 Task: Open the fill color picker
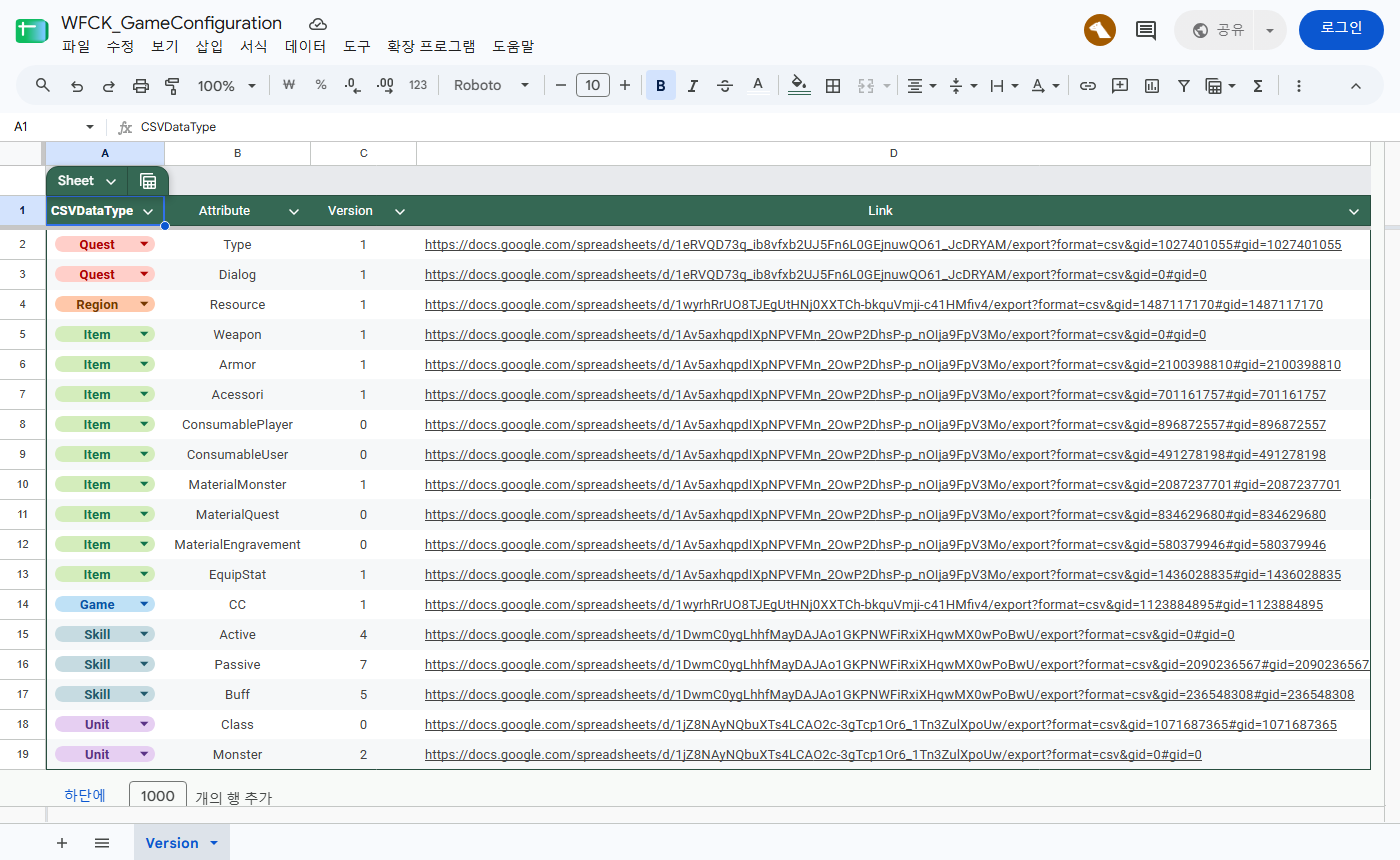(799, 86)
